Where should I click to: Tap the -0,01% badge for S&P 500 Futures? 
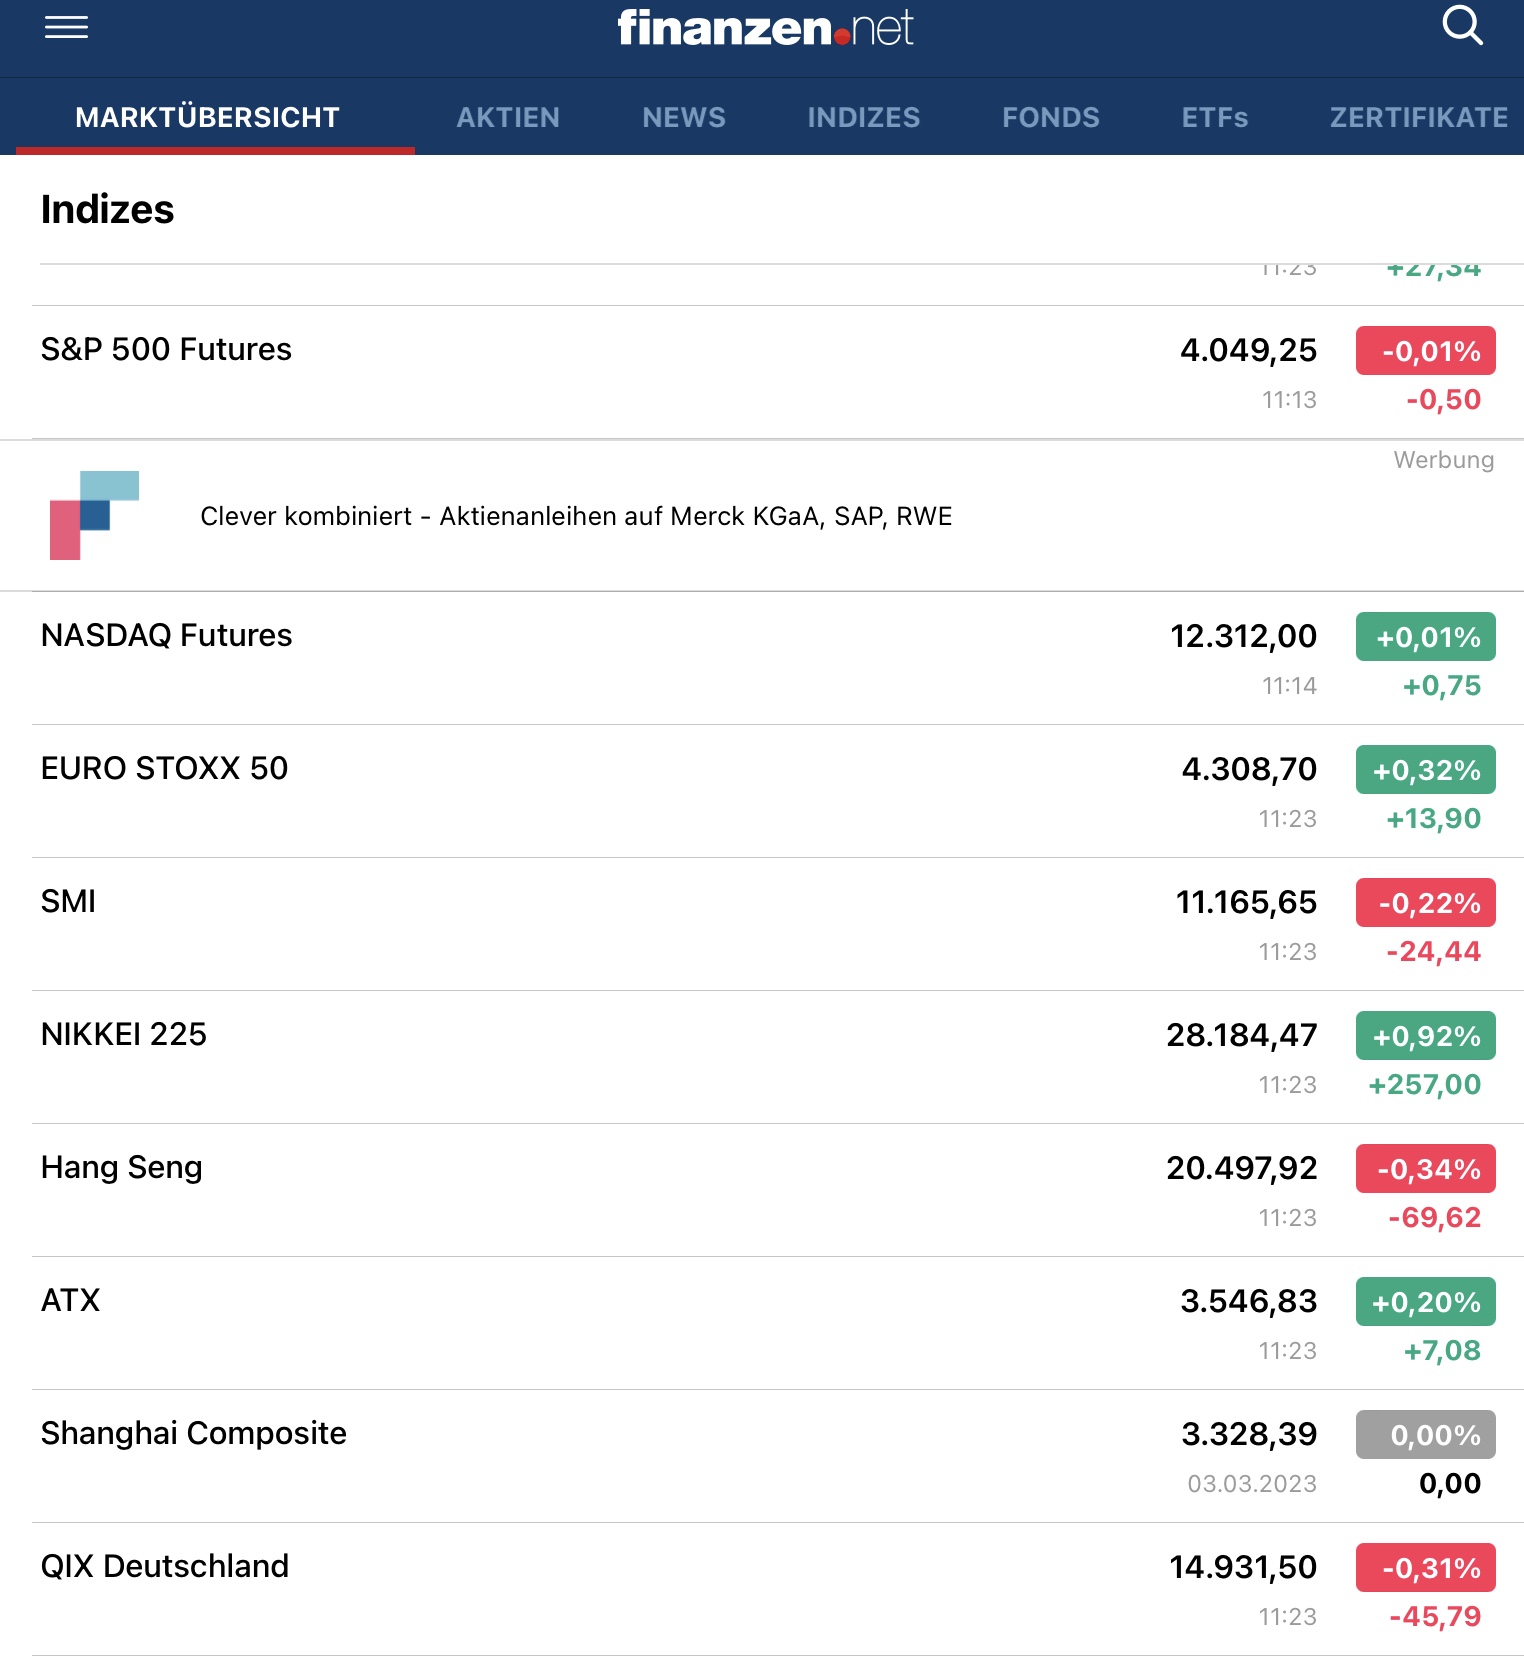coord(1426,351)
